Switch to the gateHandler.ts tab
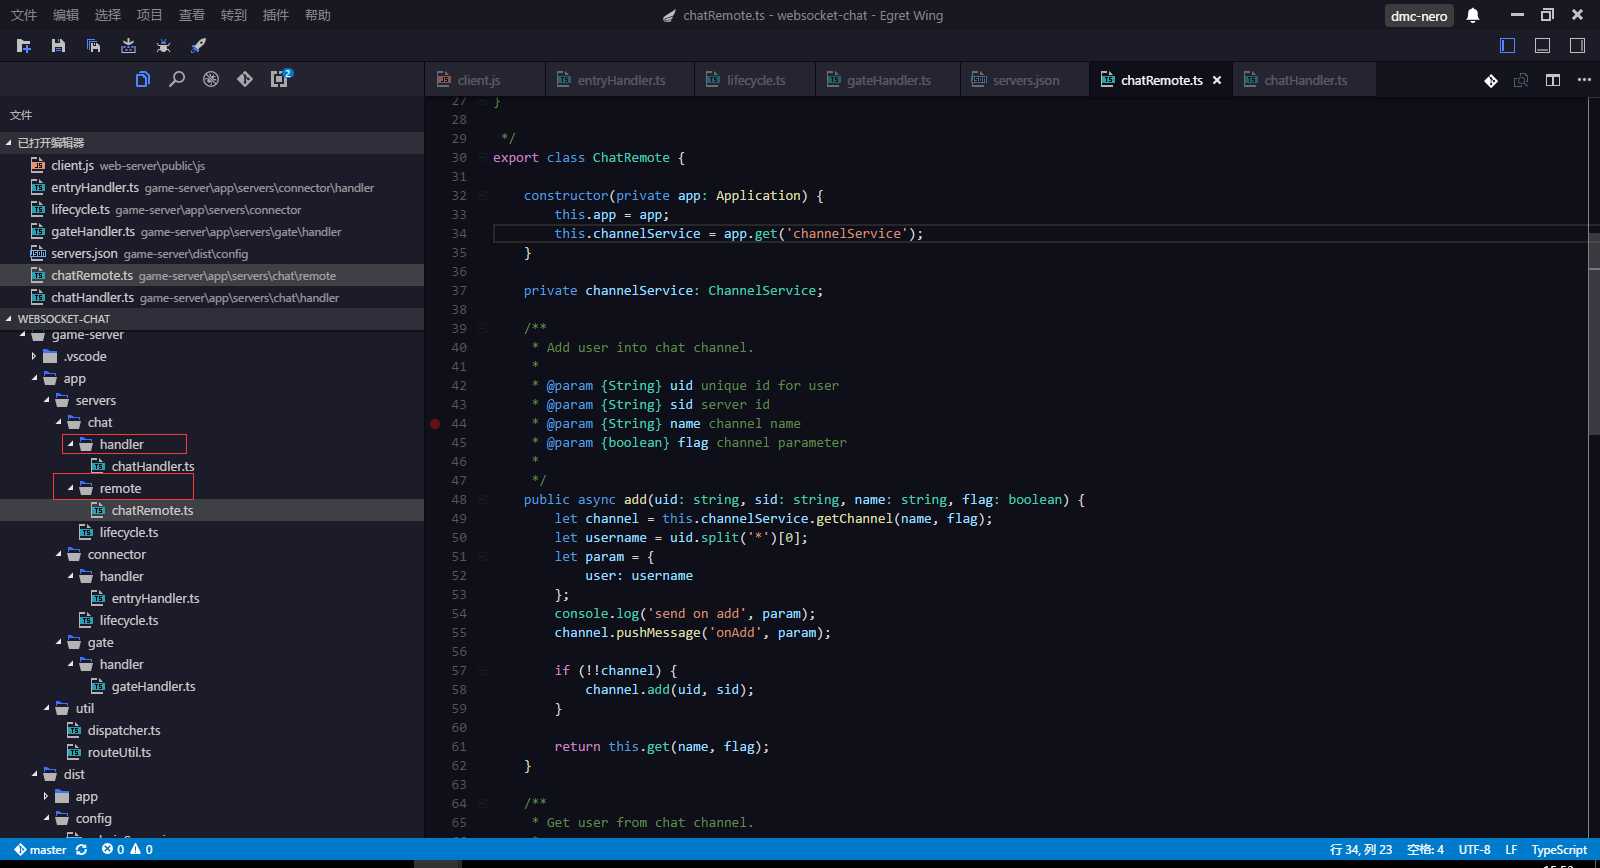The height and width of the screenshot is (868, 1600). (888, 80)
